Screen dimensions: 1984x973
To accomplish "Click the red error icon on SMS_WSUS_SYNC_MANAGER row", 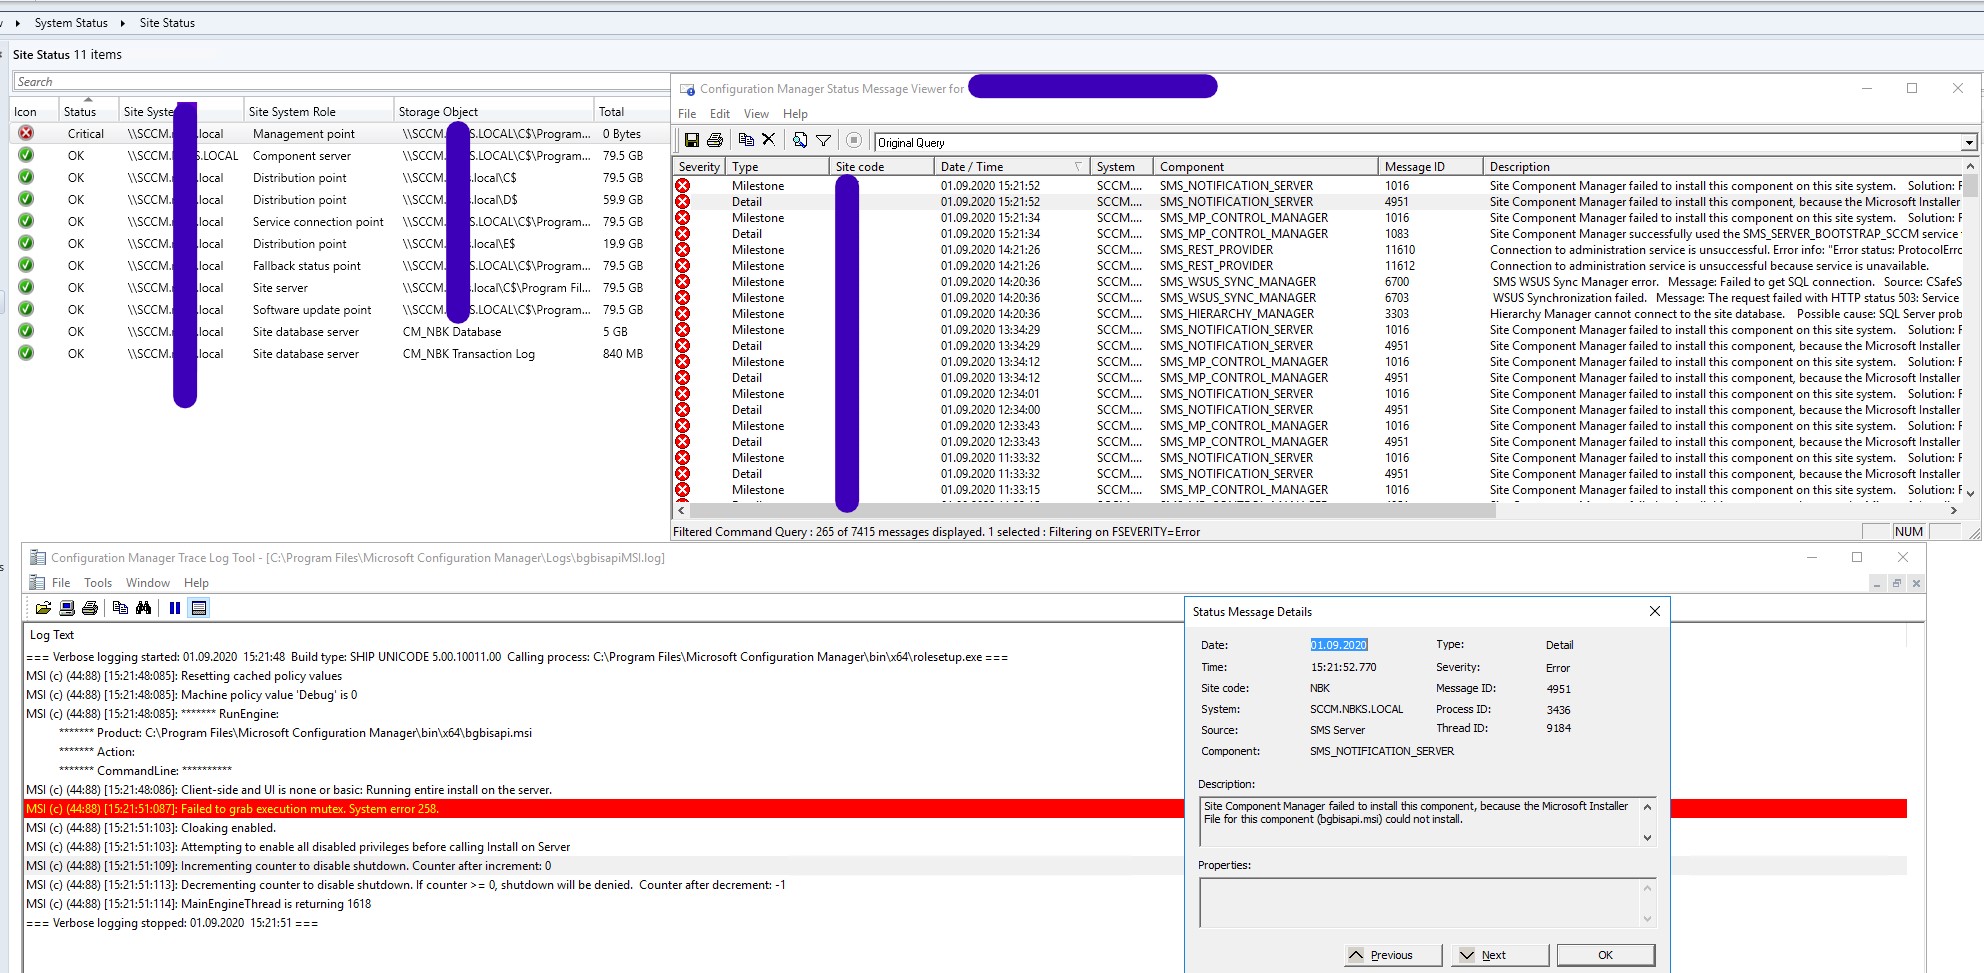I will (683, 281).
